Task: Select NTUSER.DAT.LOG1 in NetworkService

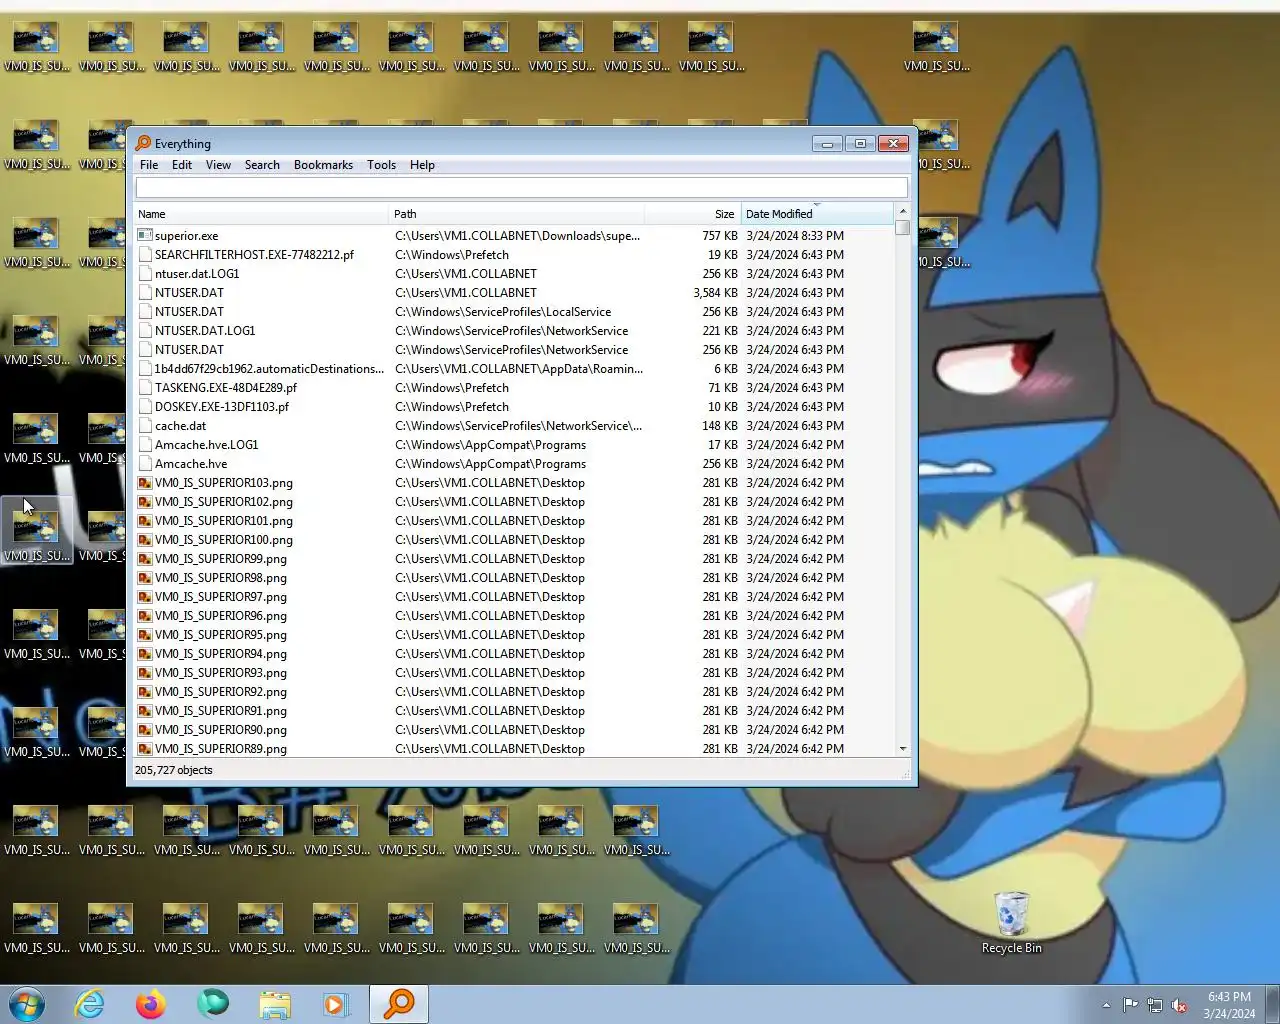Action: pyautogui.click(x=515, y=330)
